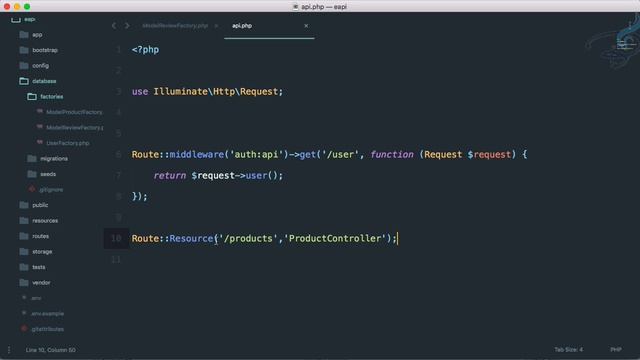The width and height of the screenshot is (640, 360).
Task: Click the .gitignore file icon
Action: 32,189
